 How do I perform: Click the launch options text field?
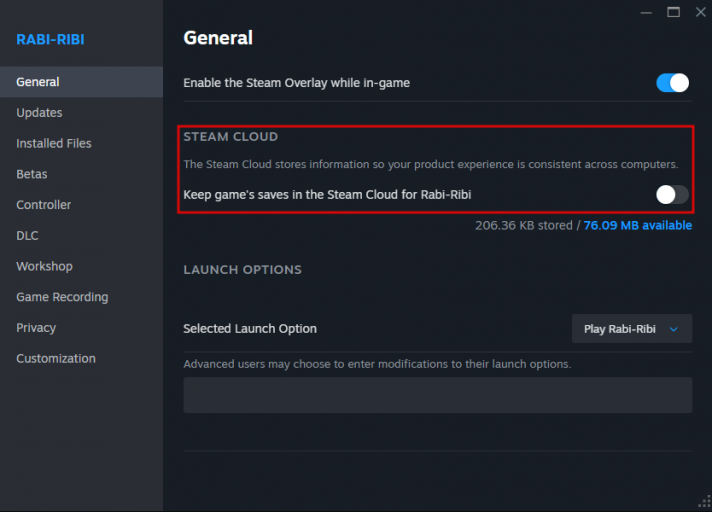coord(437,395)
